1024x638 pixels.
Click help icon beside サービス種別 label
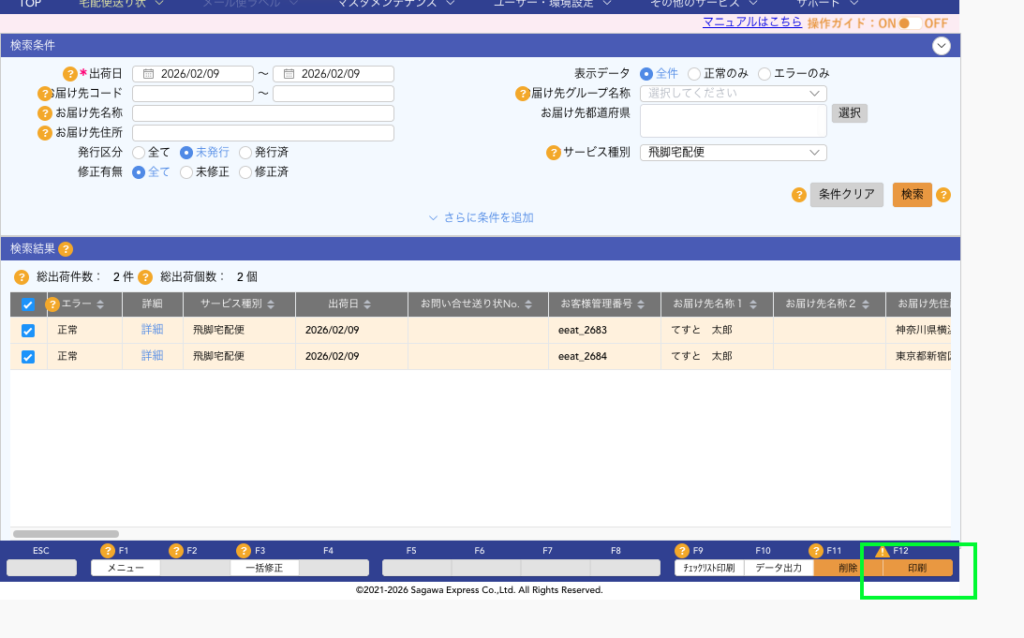[x=553, y=153]
